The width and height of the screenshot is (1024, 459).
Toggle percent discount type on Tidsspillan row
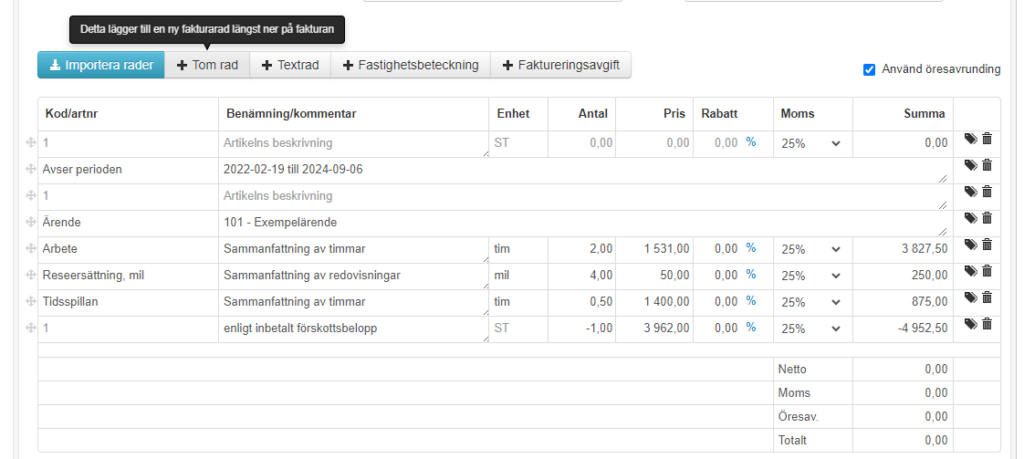click(x=750, y=301)
